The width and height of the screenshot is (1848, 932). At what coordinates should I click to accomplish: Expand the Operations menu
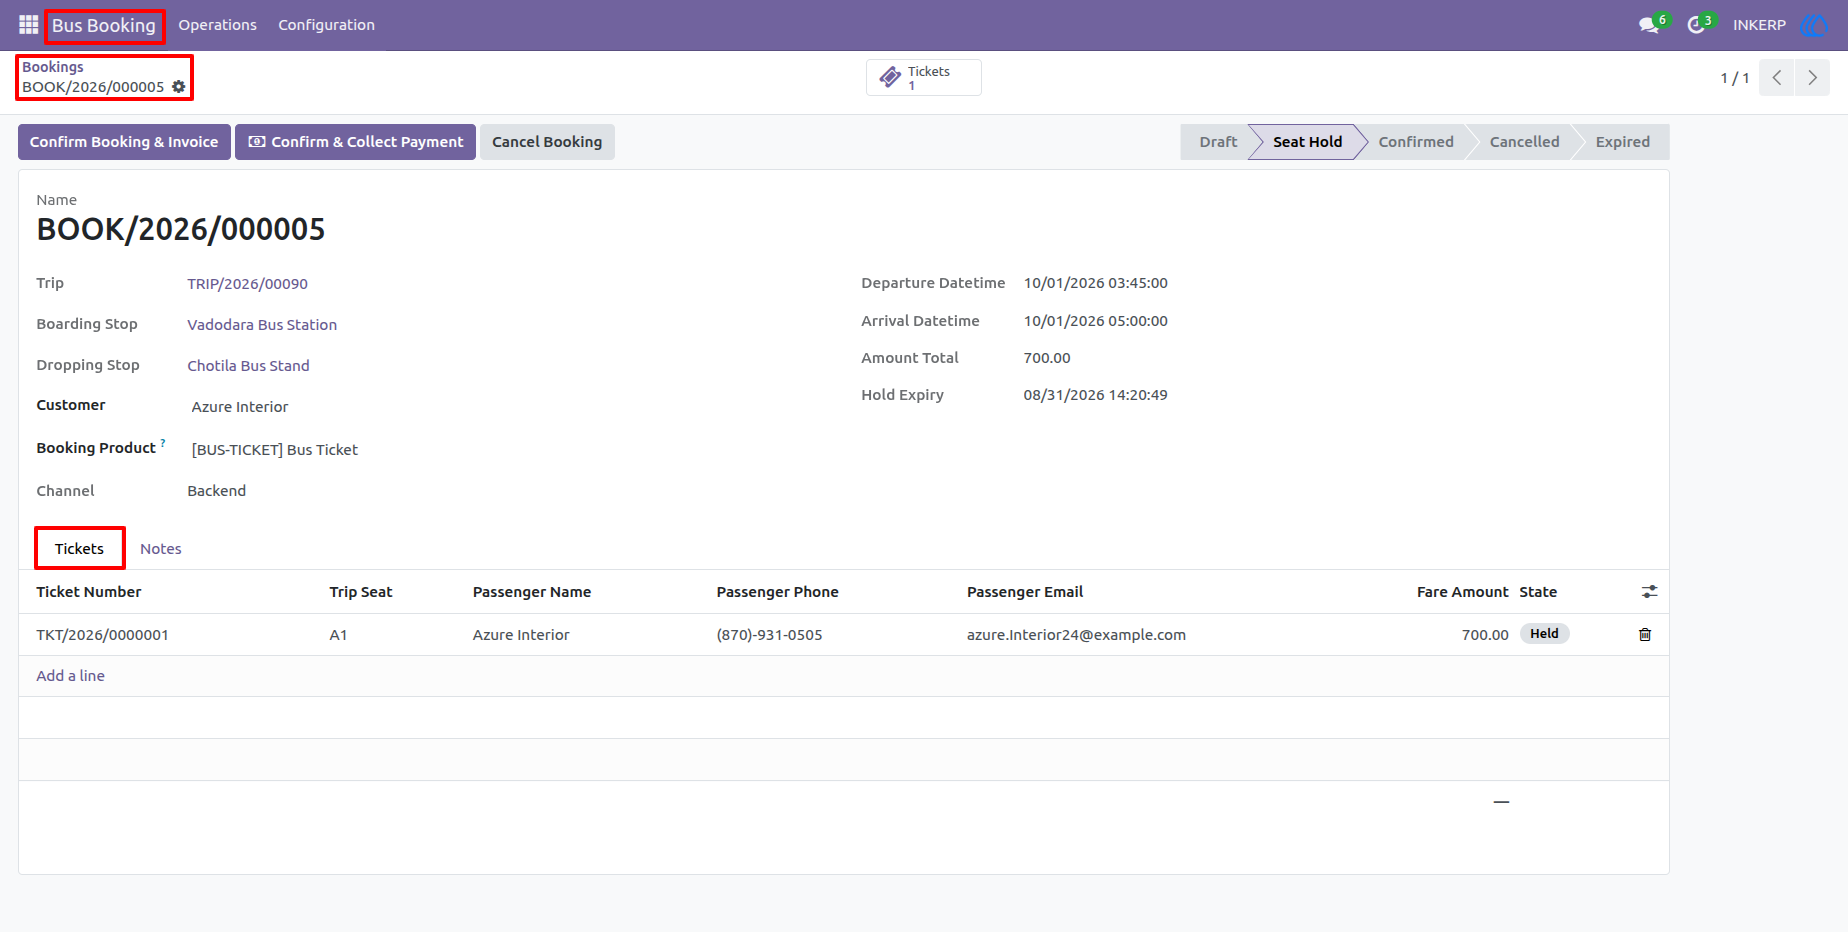(217, 25)
